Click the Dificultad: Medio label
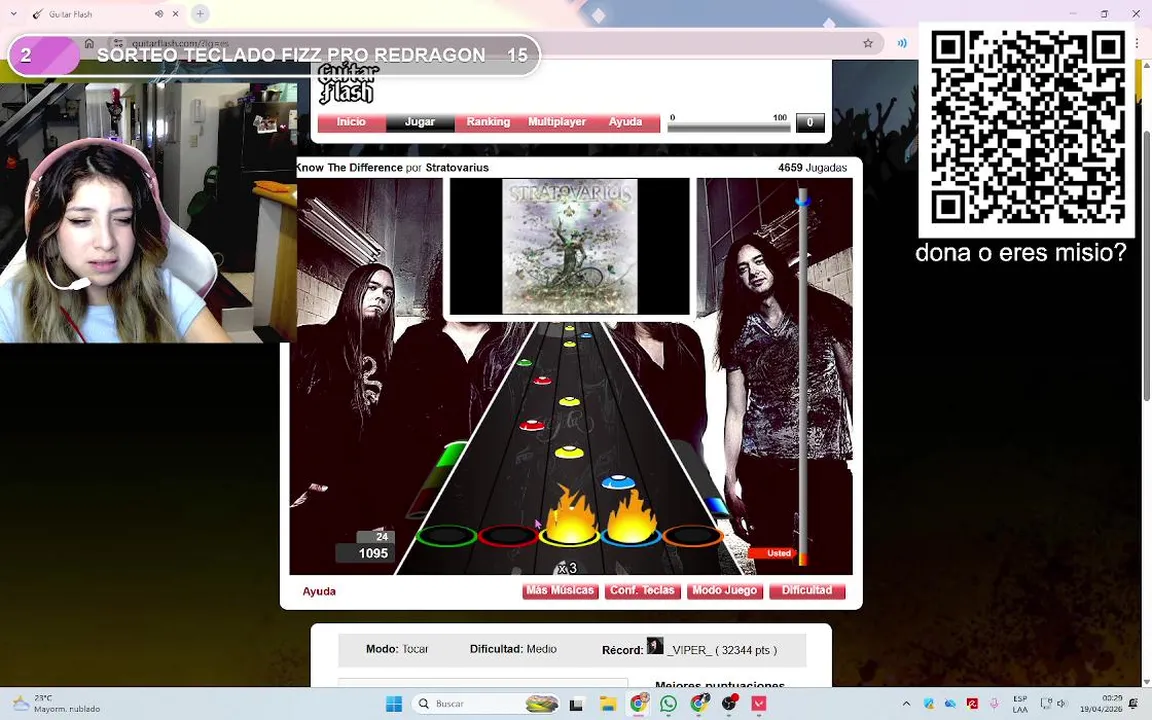The width and height of the screenshot is (1152, 720). [513, 649]
